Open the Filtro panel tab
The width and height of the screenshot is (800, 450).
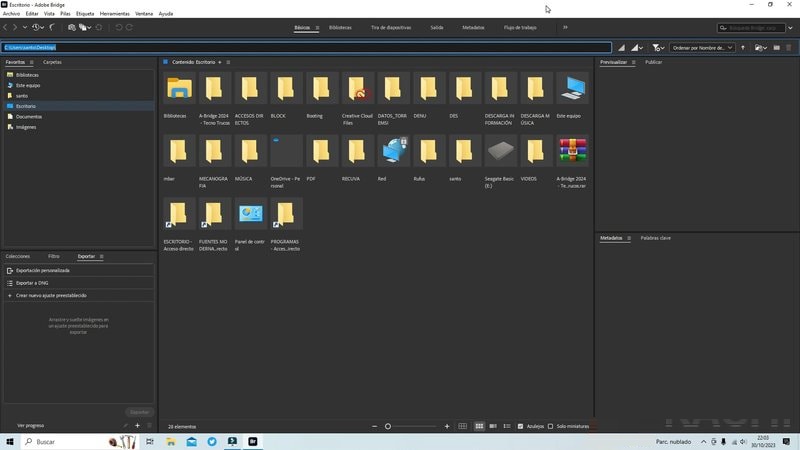tap(54, 256)
